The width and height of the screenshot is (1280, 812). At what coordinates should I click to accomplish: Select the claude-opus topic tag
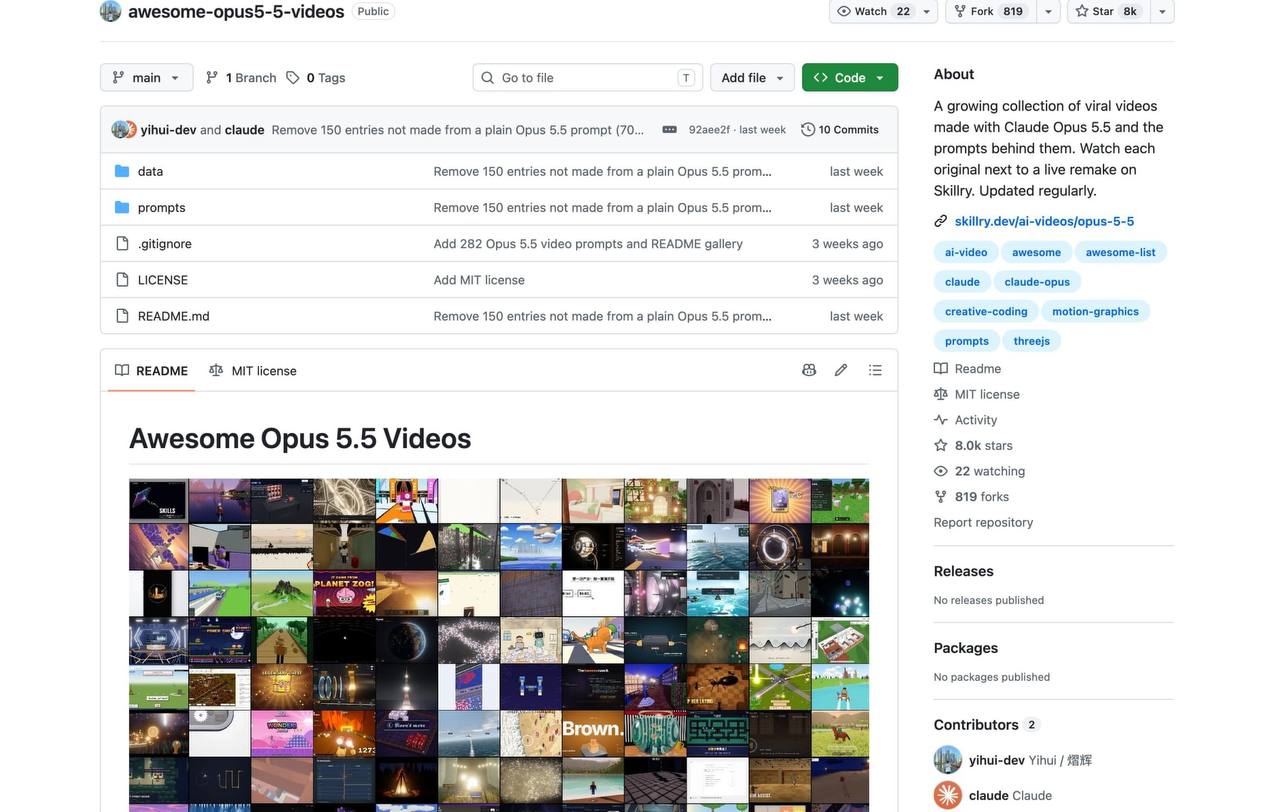1037,282
